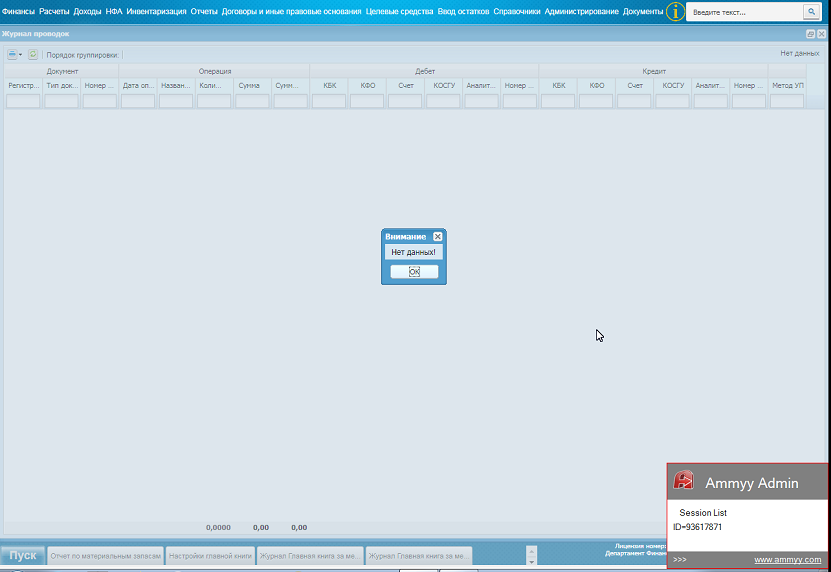Viewport: 831px width, 572px height.
Task: Click the restore icon of Журнал проводок window
Action: tap(810, 33)
